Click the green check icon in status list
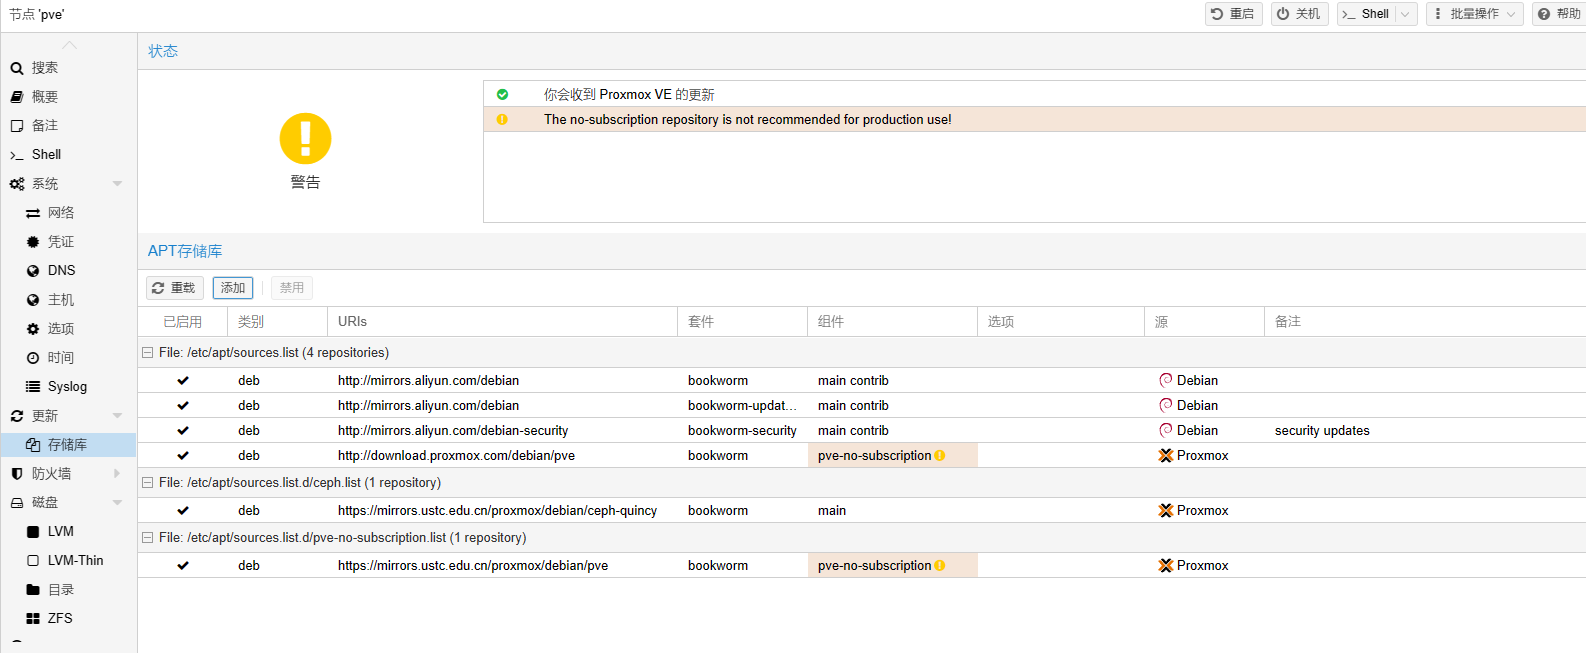 click(x=502, y=94)
